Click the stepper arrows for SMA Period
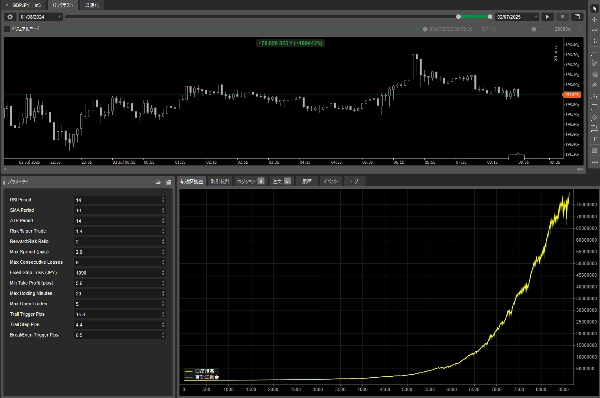The width and height of the screenshot is (600, 398). pos(163,210)
